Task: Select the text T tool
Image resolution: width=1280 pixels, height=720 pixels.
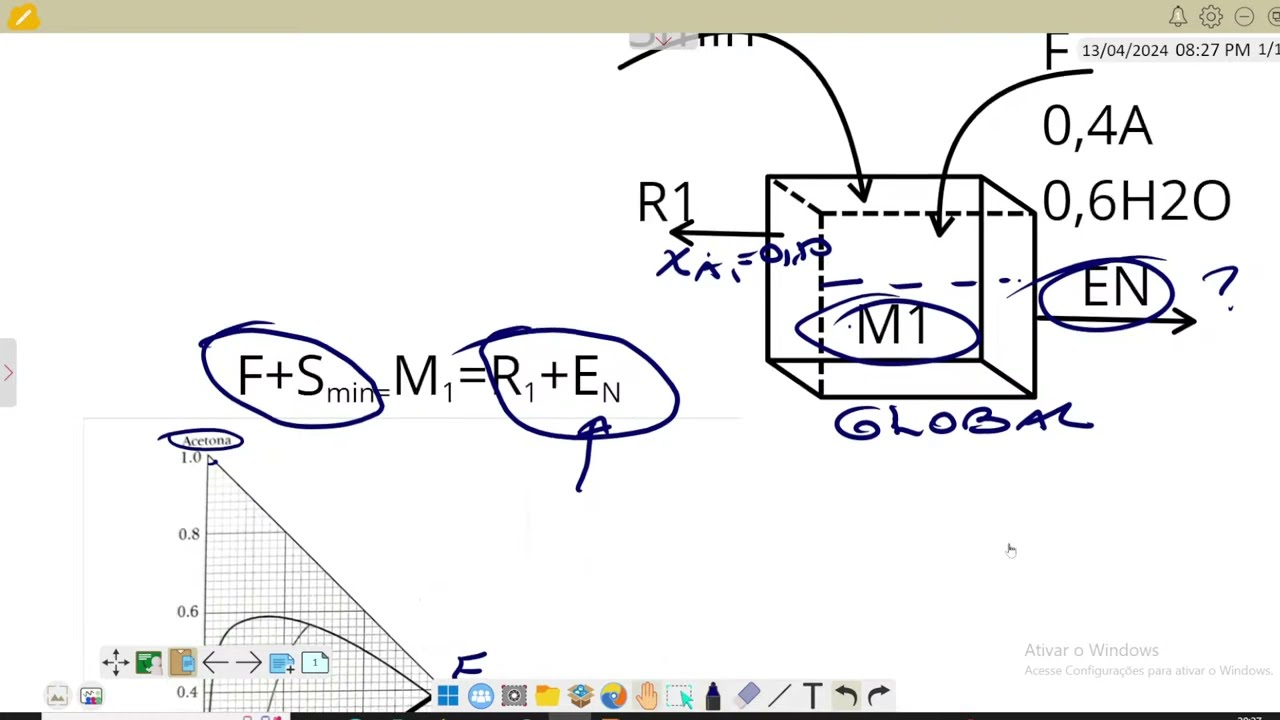Action: 812,696
